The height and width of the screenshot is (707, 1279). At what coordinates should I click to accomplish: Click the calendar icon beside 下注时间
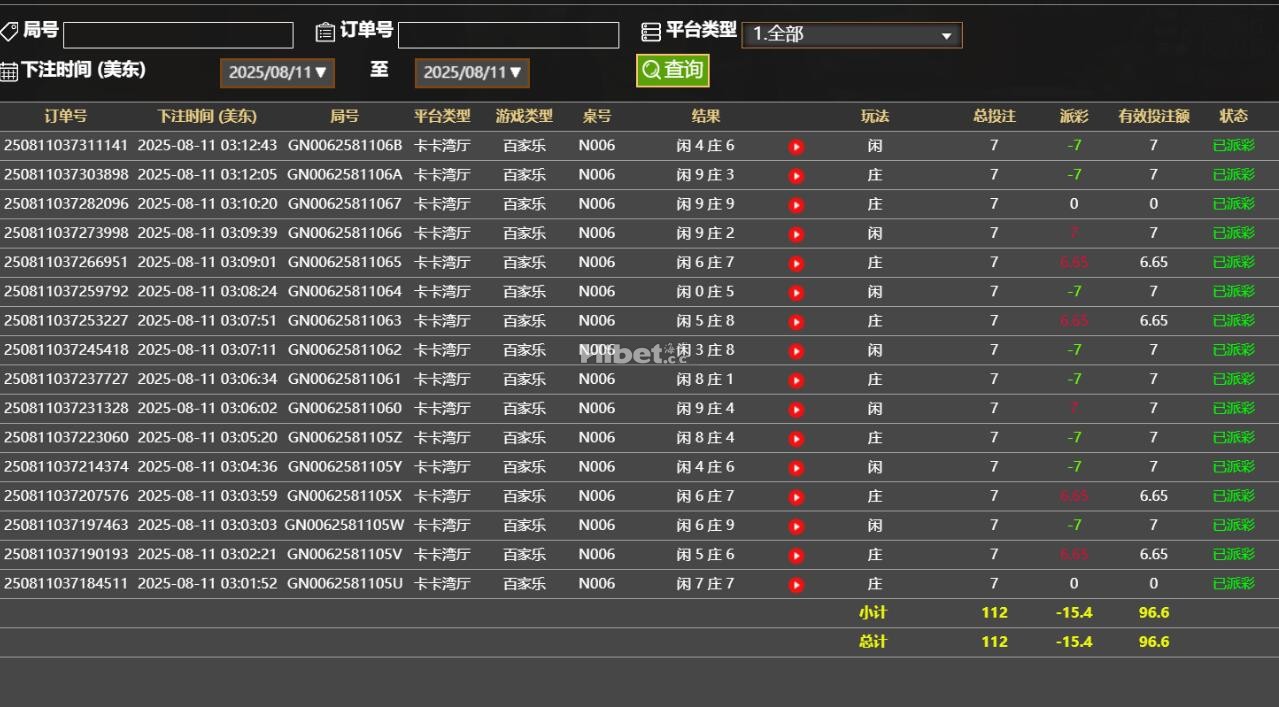click(x=9, y=71)
